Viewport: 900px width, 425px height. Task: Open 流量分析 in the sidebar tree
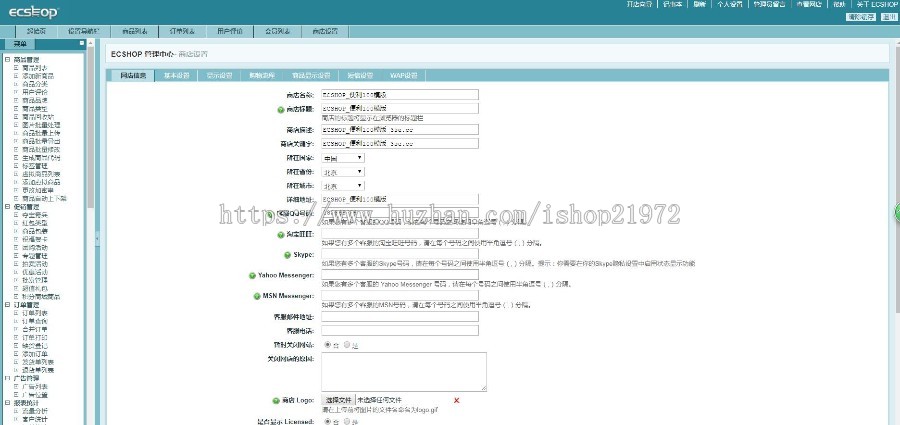click(x=34, y=411)
